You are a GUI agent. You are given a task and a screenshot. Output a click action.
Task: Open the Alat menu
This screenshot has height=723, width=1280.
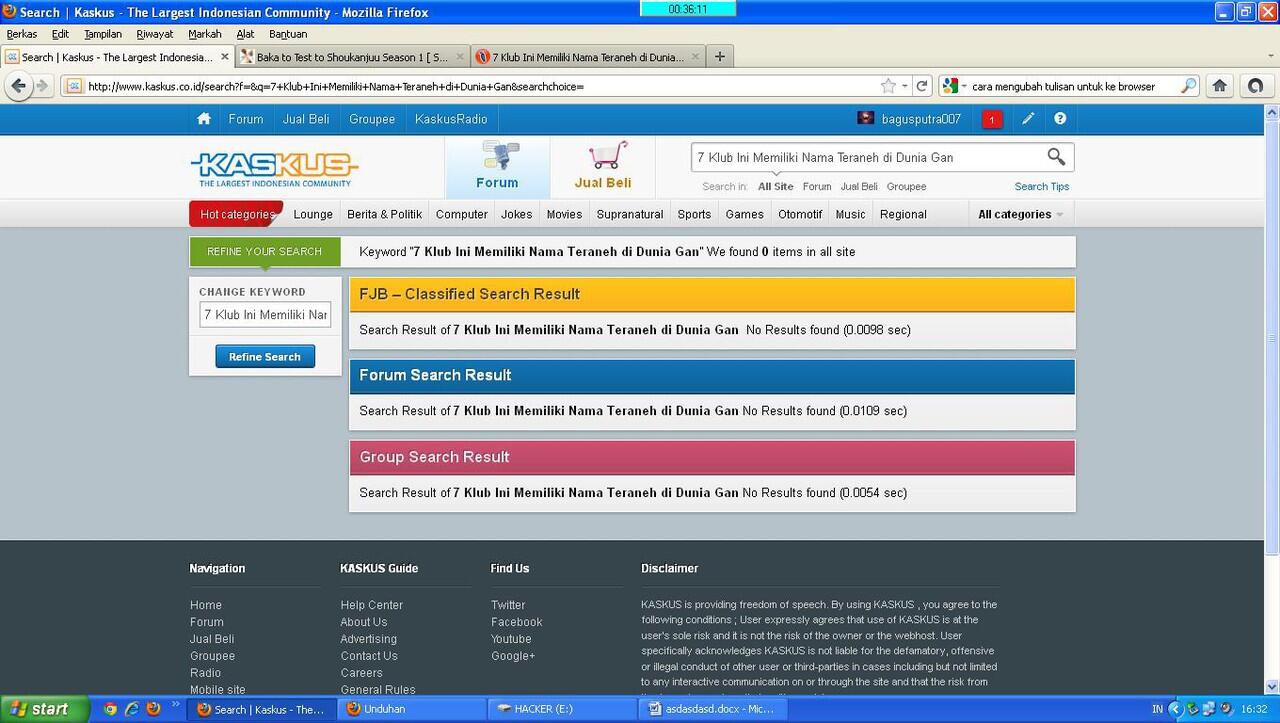click(245, 34)
